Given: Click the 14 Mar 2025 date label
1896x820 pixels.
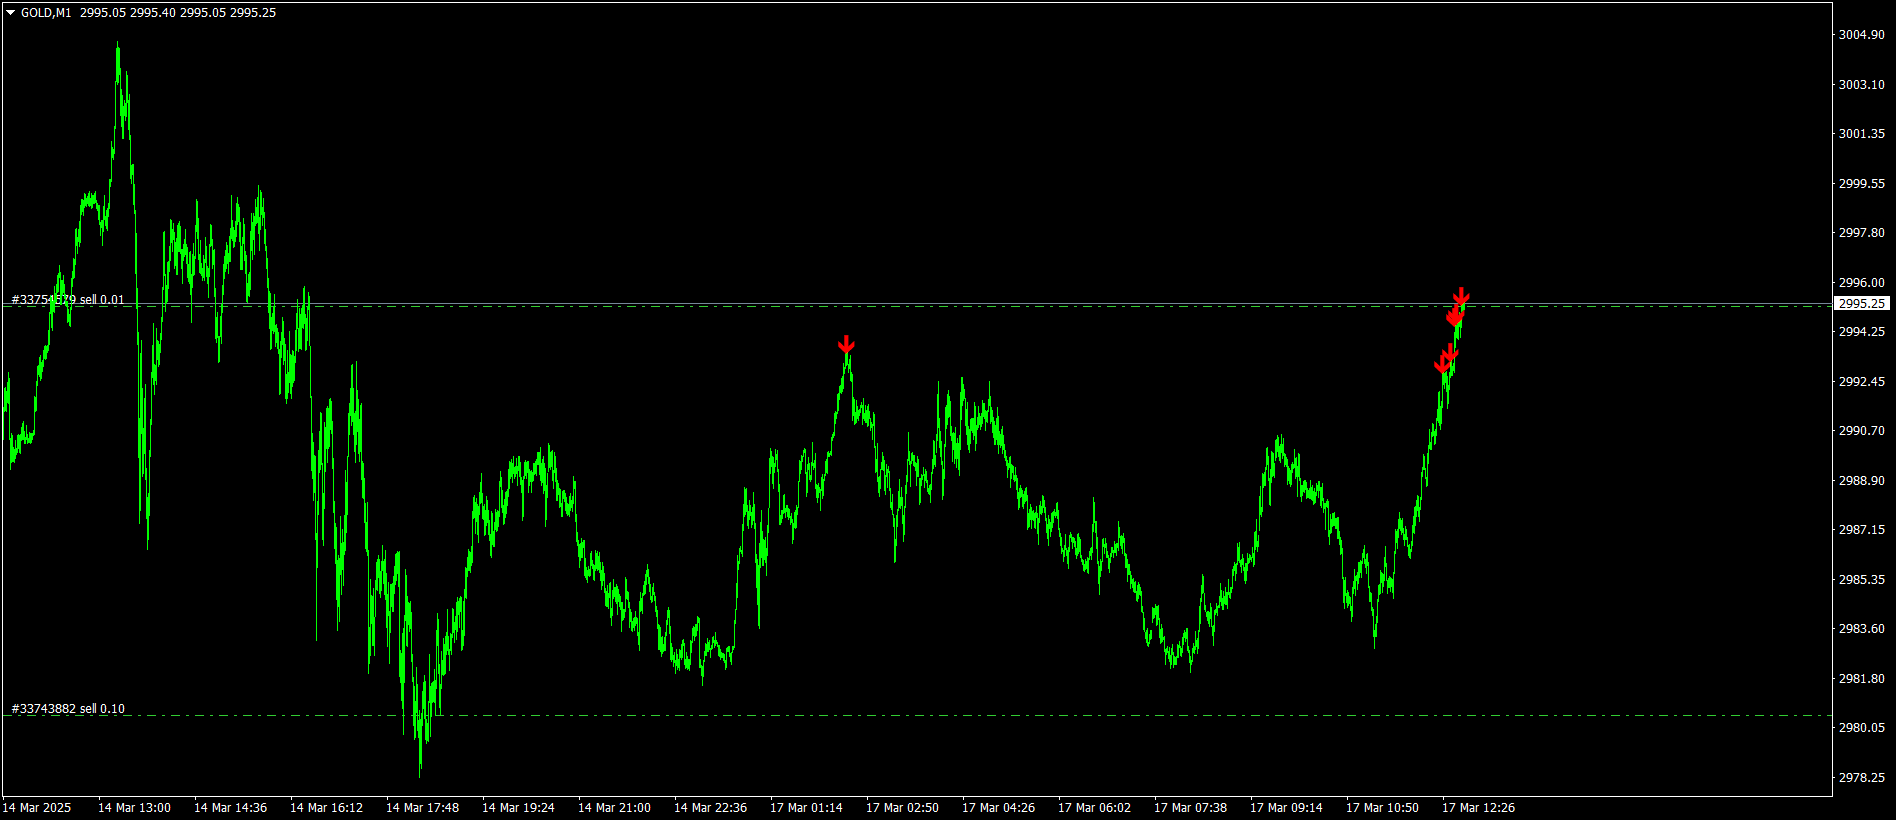Looking at the screenshot, I should pos(37,808).
